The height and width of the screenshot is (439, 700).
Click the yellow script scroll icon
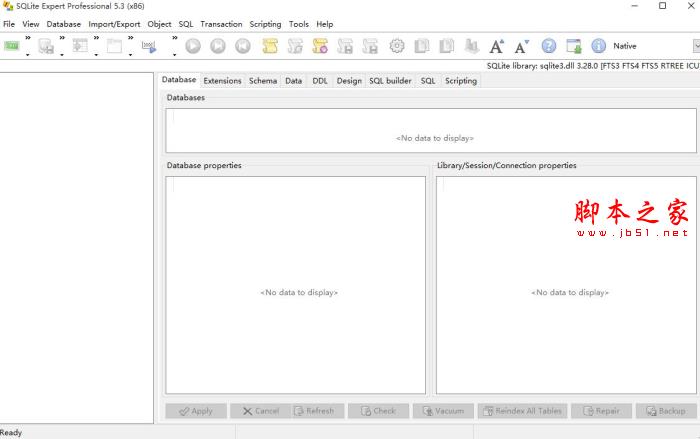pyautogui.click(x=270, y=46)
